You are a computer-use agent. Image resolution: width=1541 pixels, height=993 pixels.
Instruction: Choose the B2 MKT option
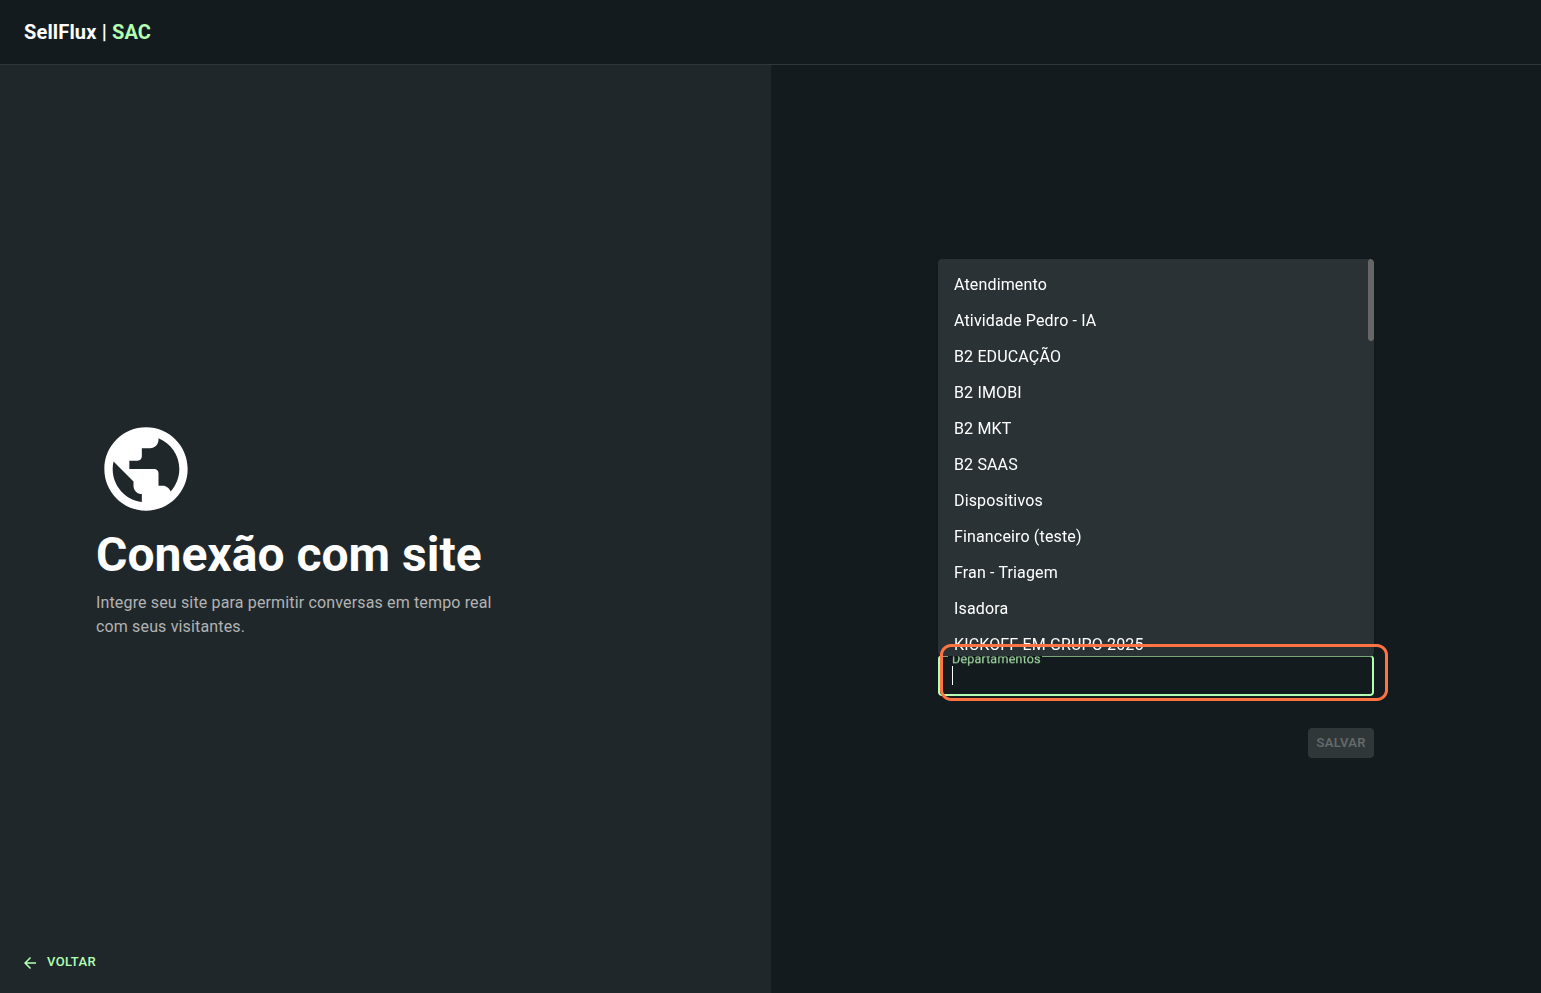pyautogui.click(x=982, y=429)
